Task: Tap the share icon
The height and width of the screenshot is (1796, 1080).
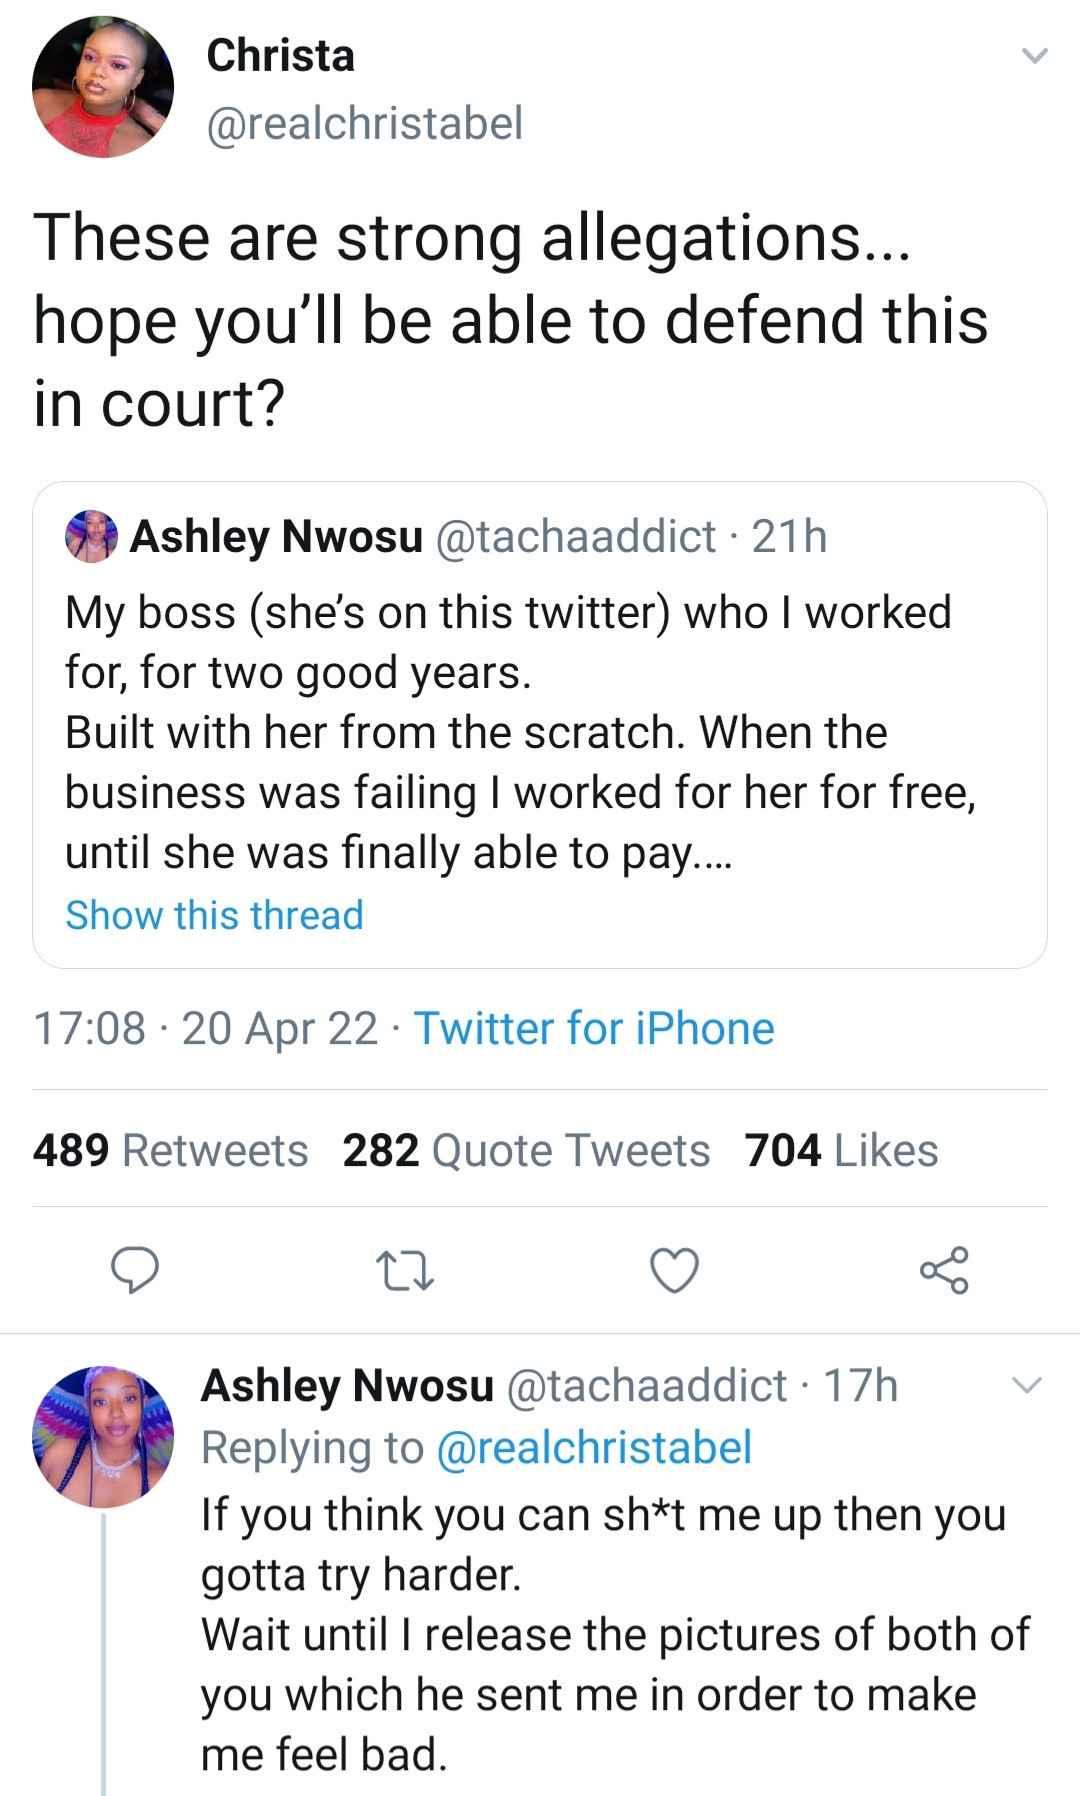Action: [x=944, y=1270]
